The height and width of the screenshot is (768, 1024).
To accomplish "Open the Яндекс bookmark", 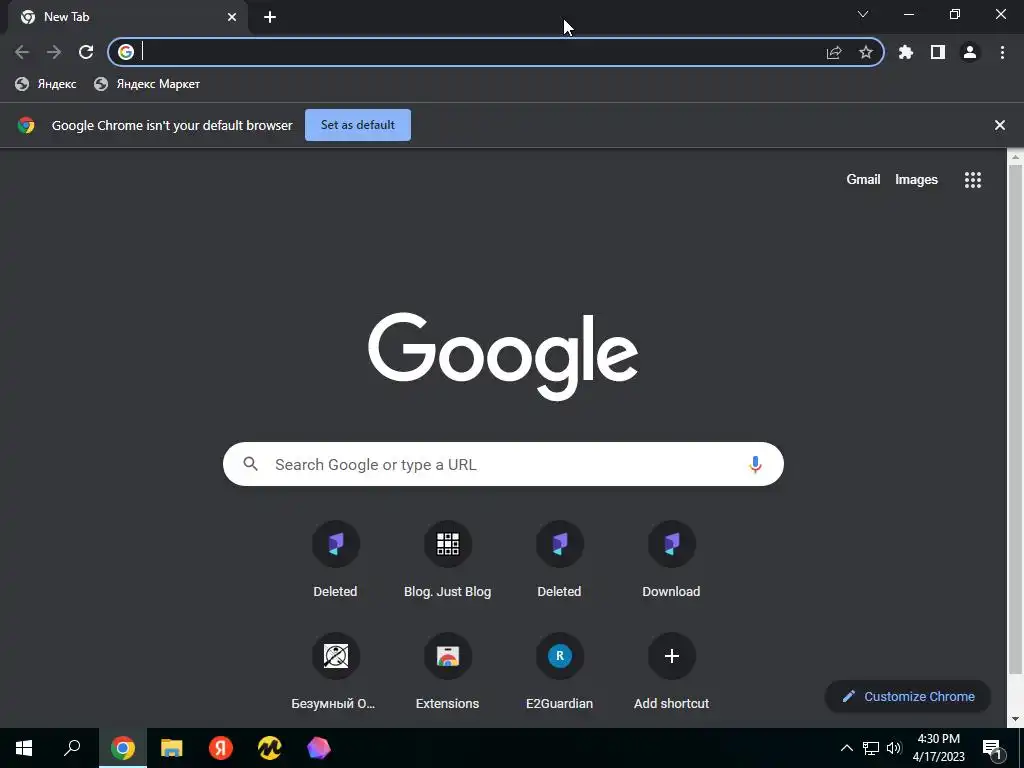I will click(46, 84).
